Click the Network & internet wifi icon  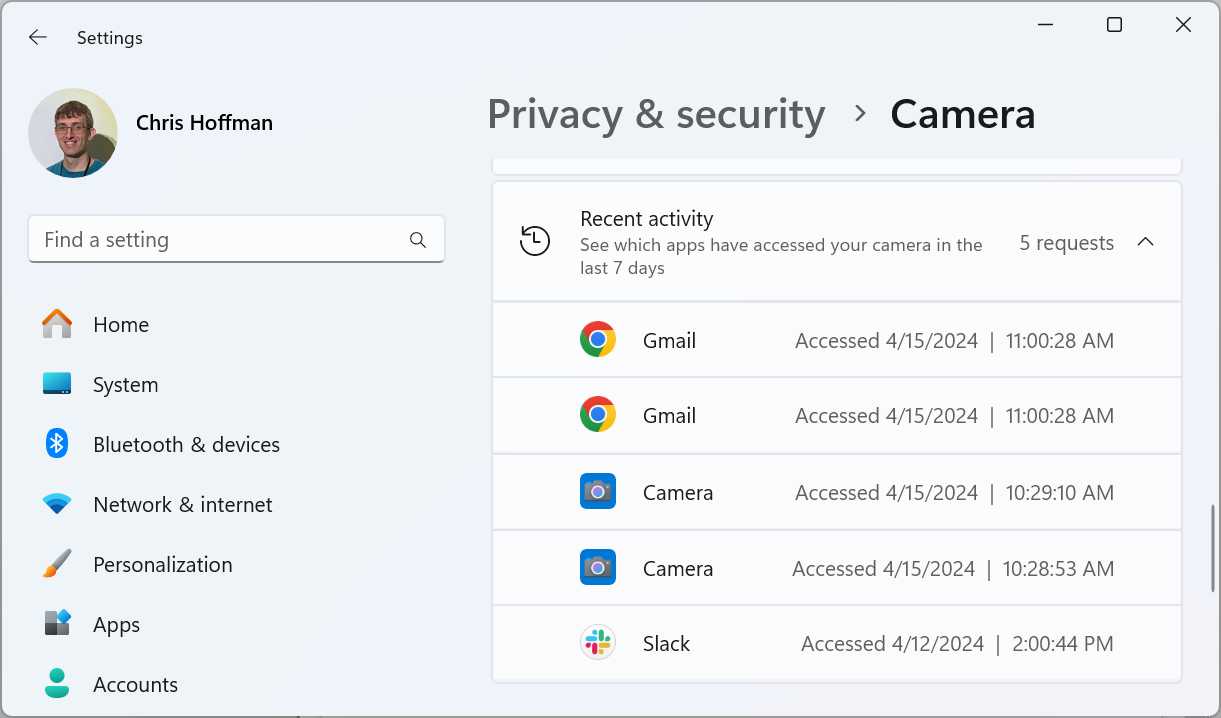tap(57, 504)
